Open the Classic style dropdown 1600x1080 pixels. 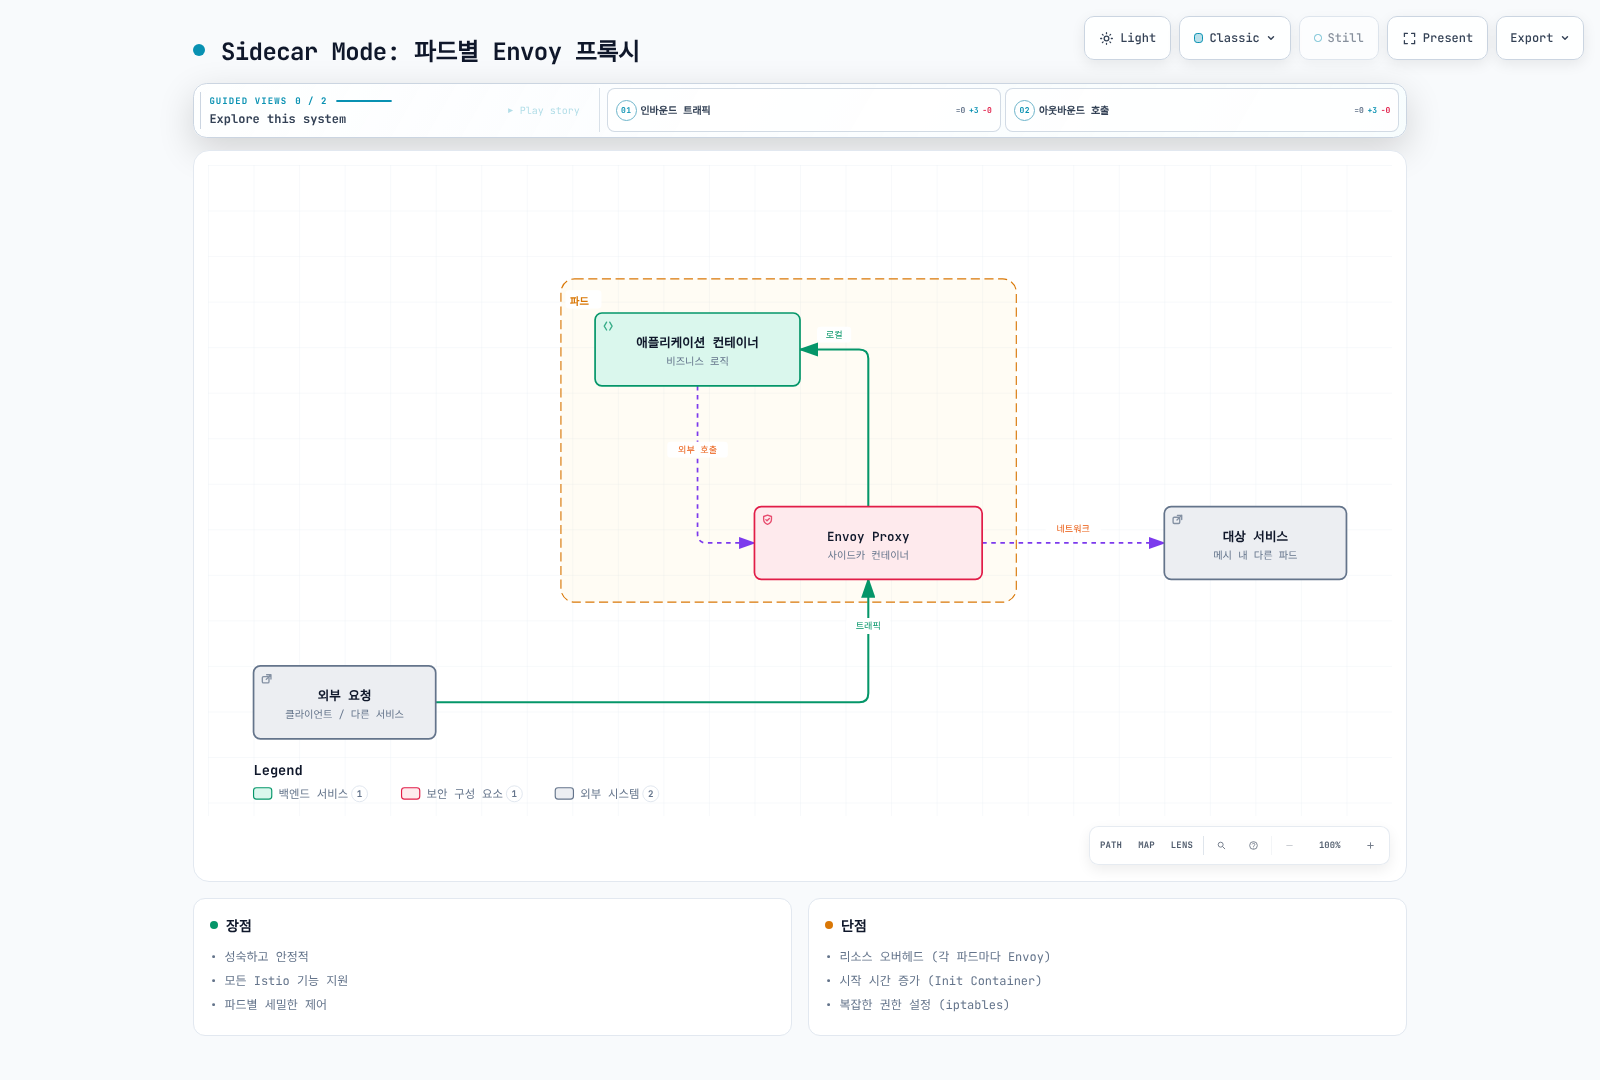click(x=1234, y=38)
